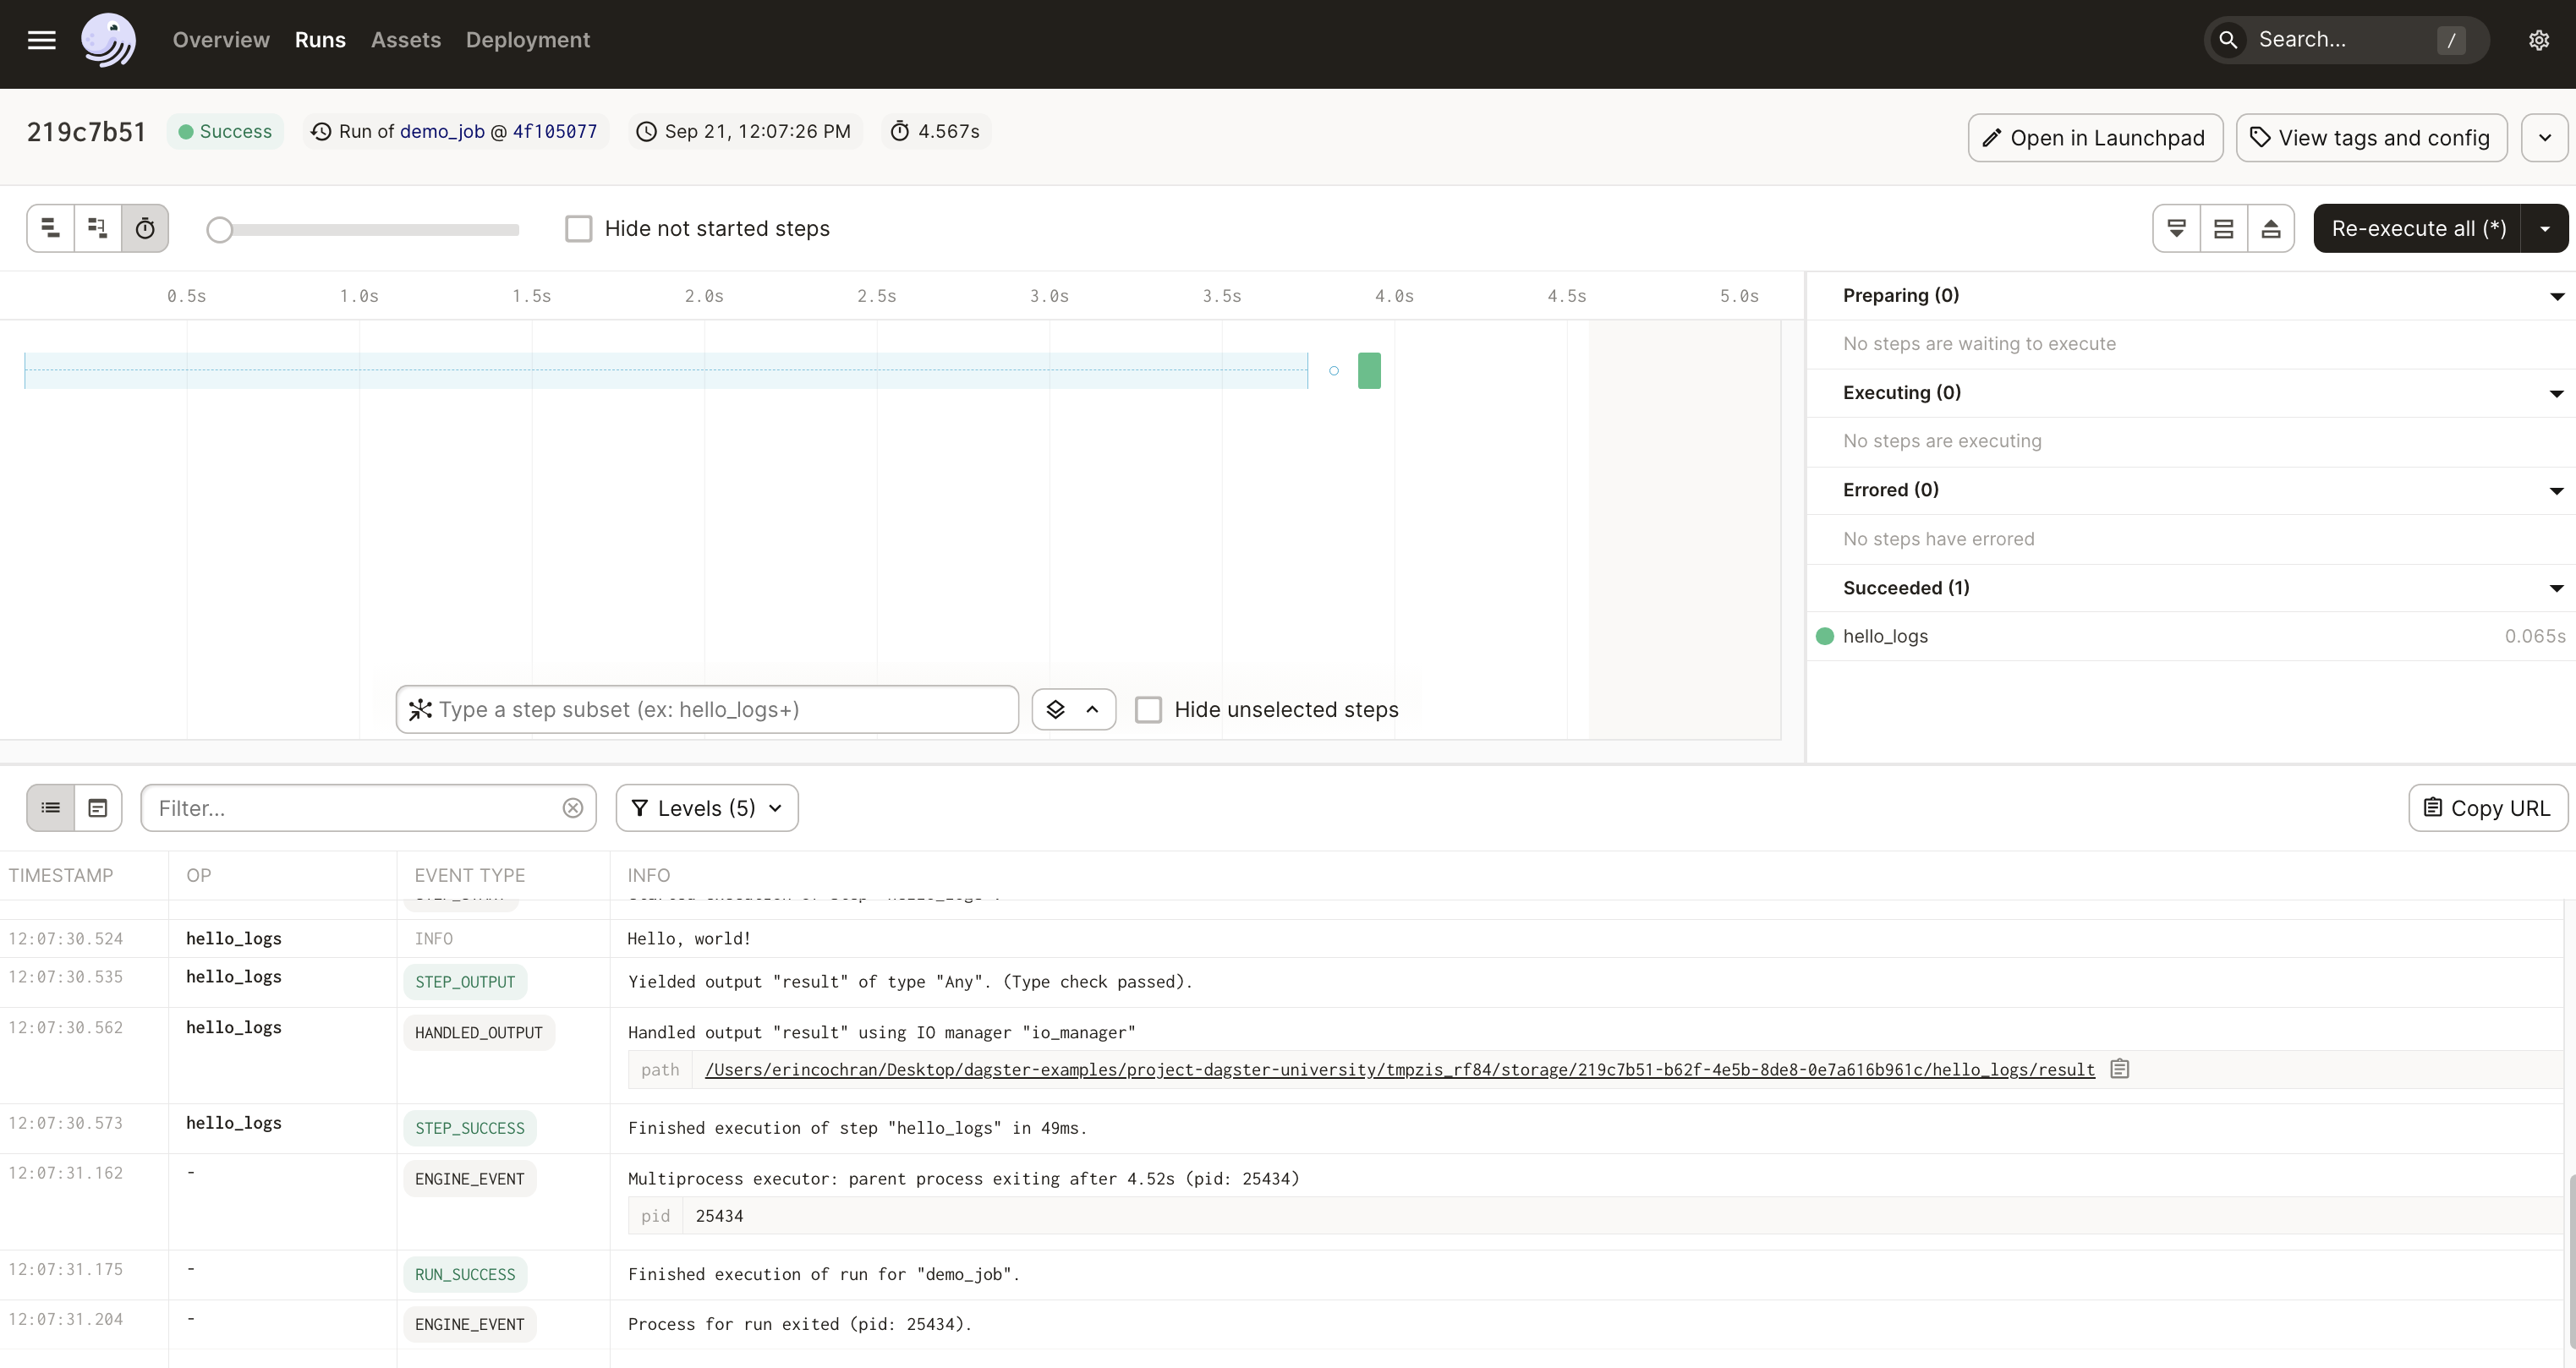Copy the hello_logs result output path
The height and width of the screenshot is (1368, 2576).
(x=2121, y=1068)
